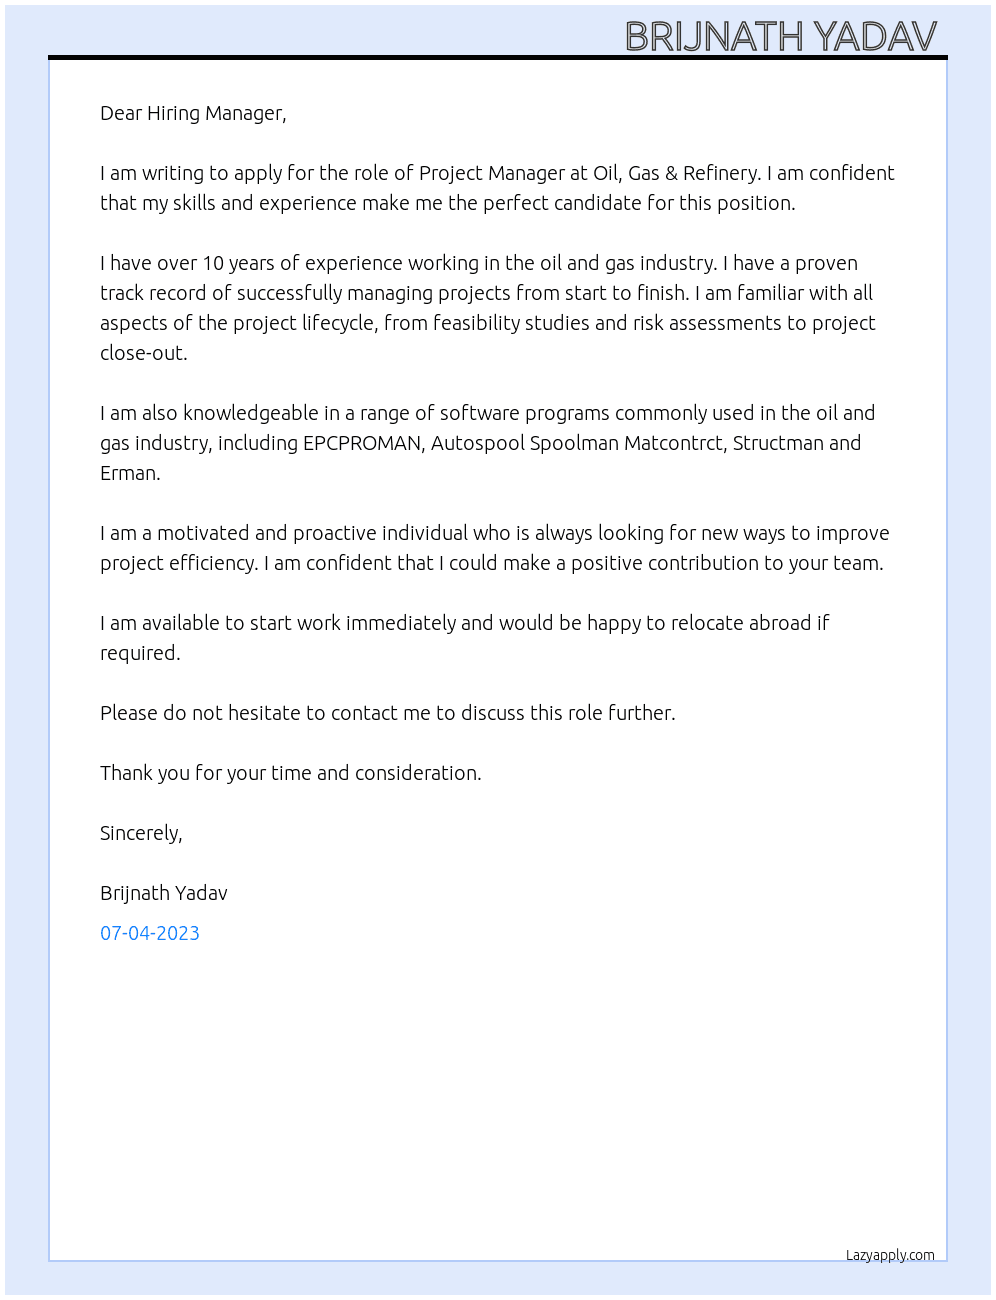Click the text EPCPROMAN in the software paragraph

point(362,443)
